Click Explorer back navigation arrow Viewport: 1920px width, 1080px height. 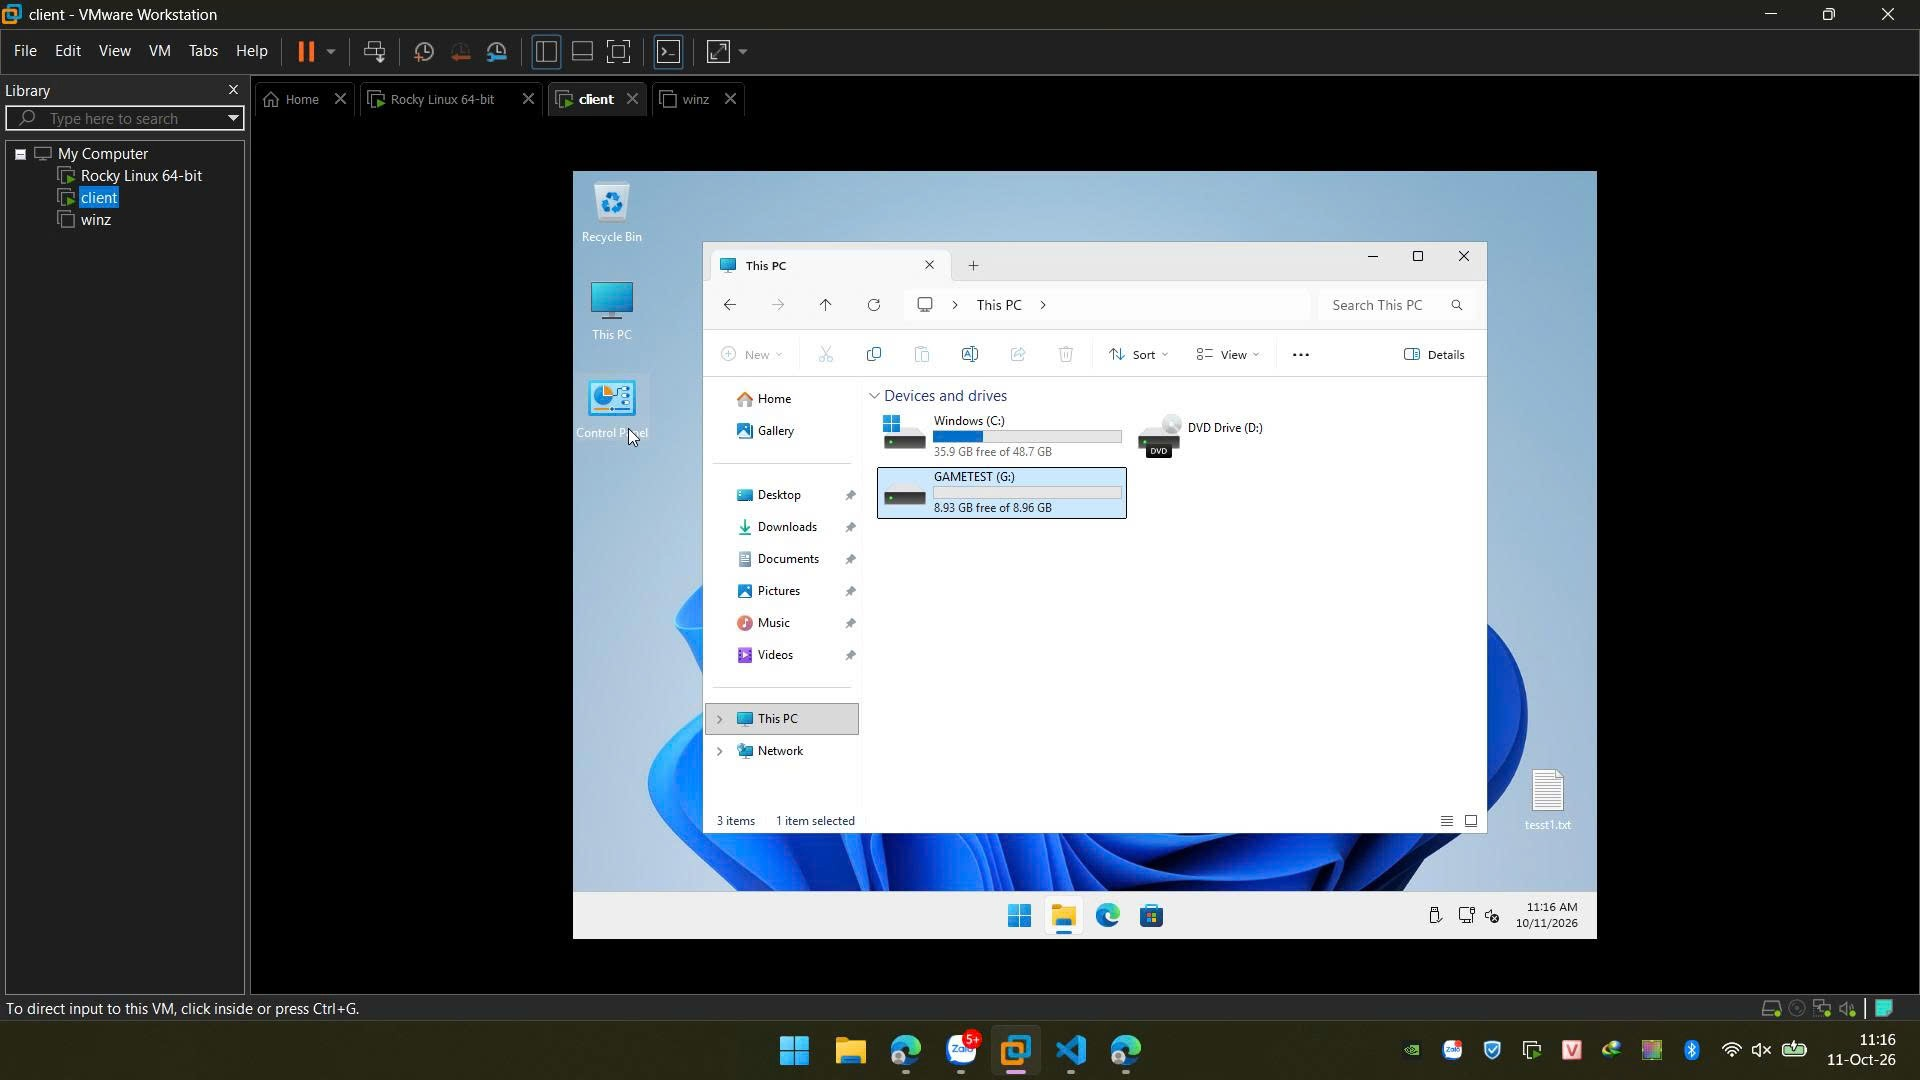tap(730, 305)
